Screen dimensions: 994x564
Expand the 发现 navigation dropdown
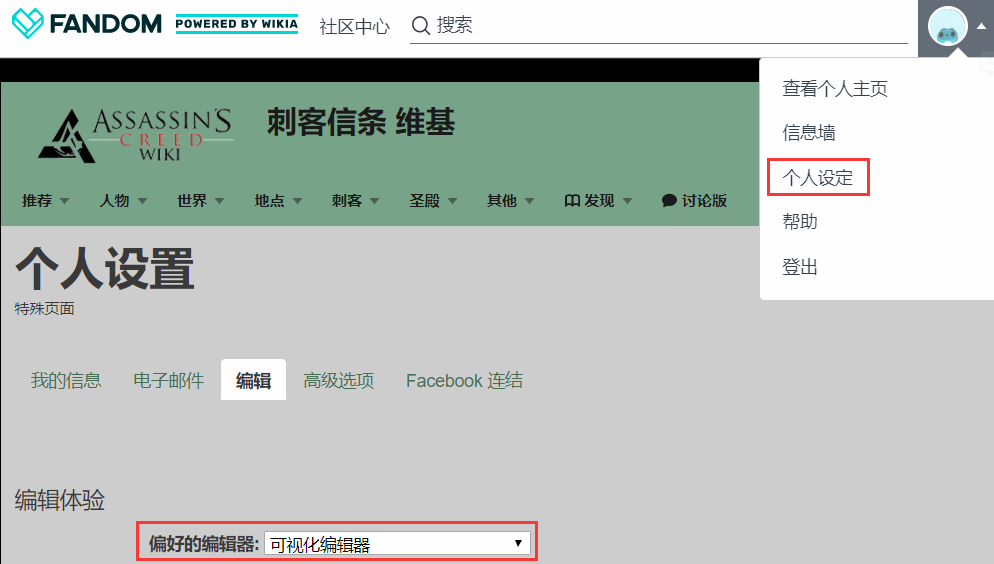(x=598, y=201)
